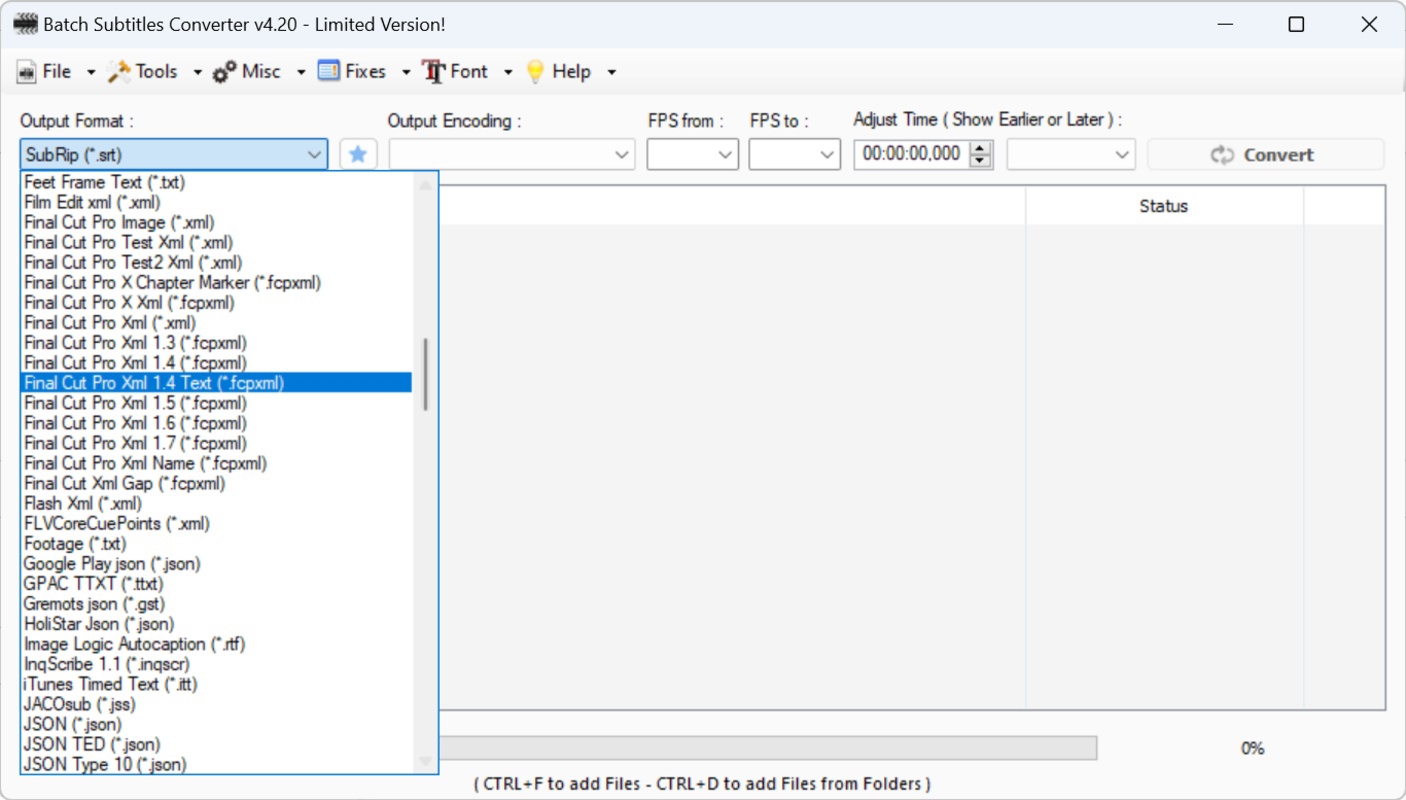1406x800 pixels.
Task: Choose Final Cut Pro Xml 1.7 format
Action: [216, 443]
